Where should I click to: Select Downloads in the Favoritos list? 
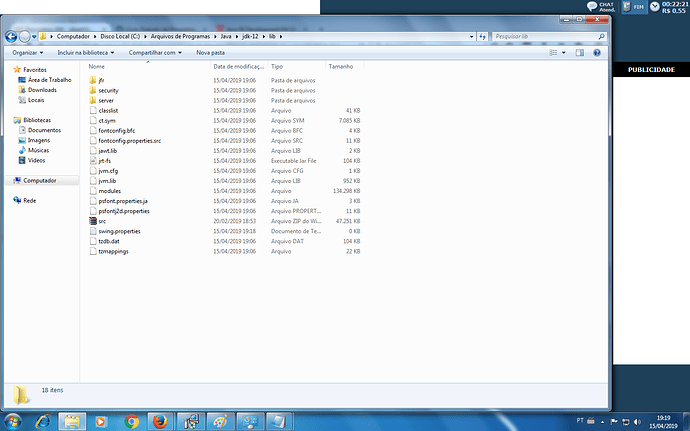(x=42, y=90)
